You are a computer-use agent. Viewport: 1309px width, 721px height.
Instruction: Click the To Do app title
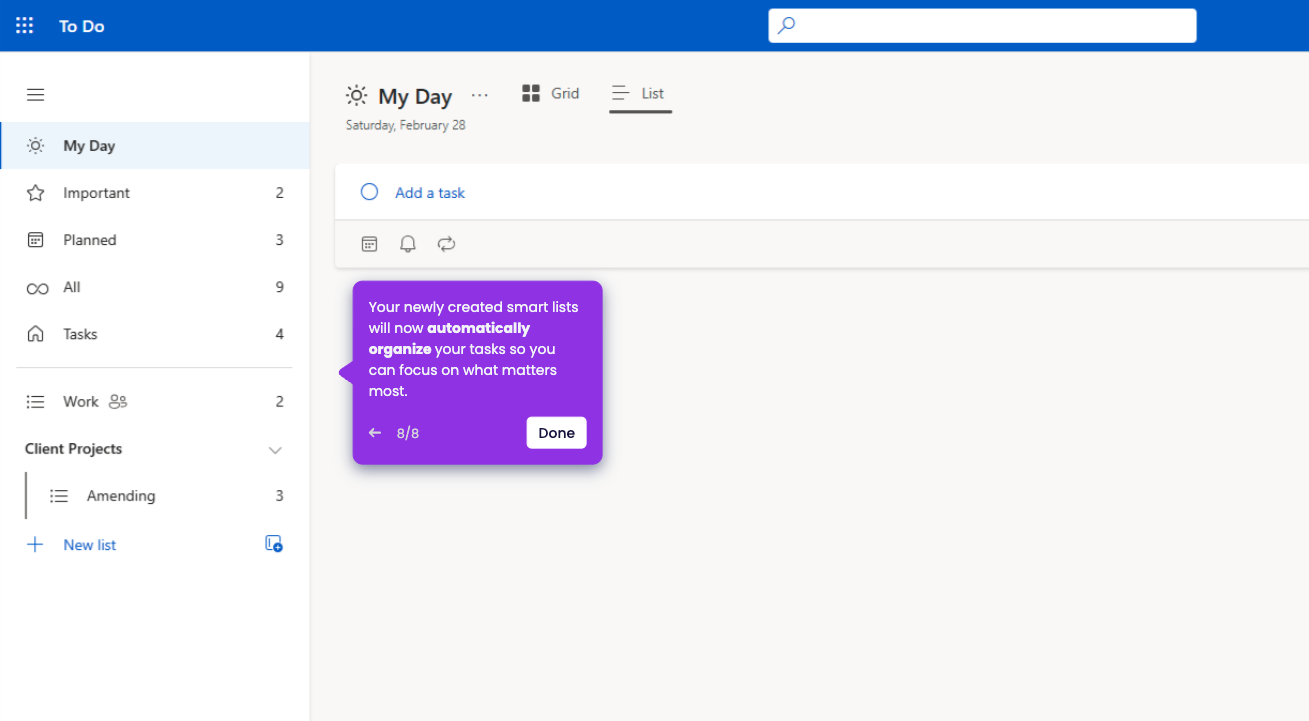coord(82,26)
